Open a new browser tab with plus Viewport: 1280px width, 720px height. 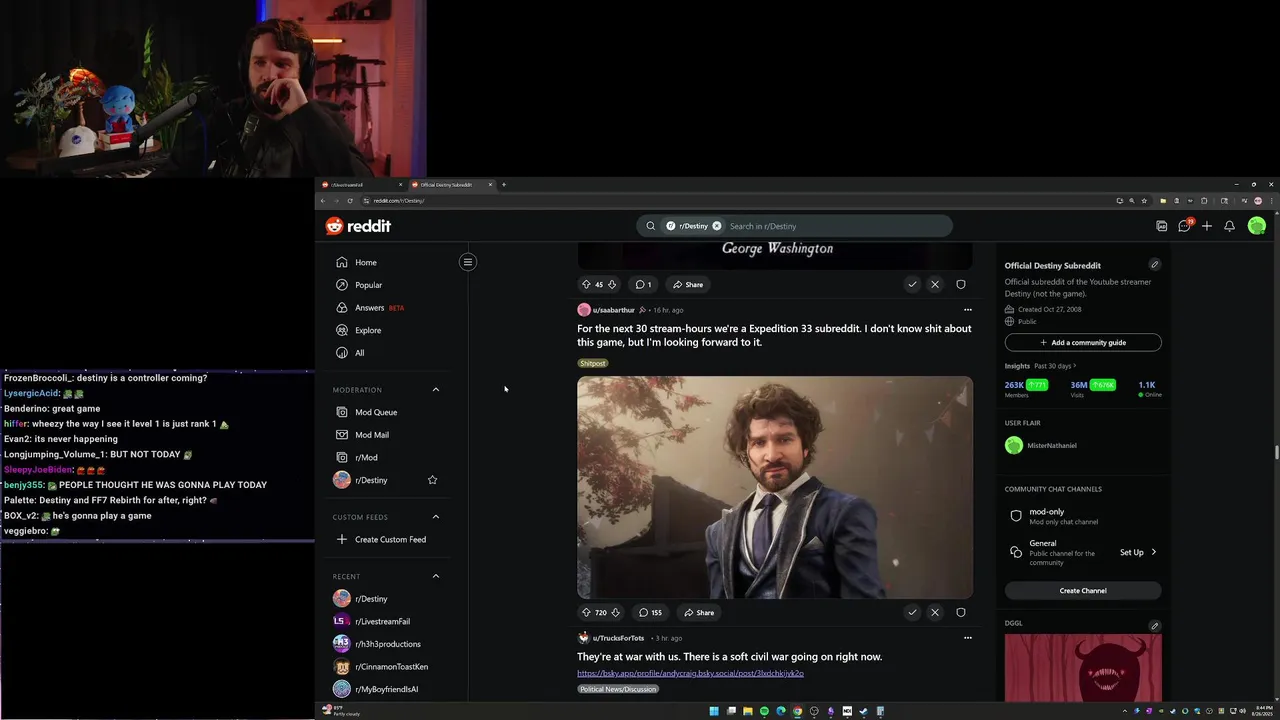click(x=504, y=185)
